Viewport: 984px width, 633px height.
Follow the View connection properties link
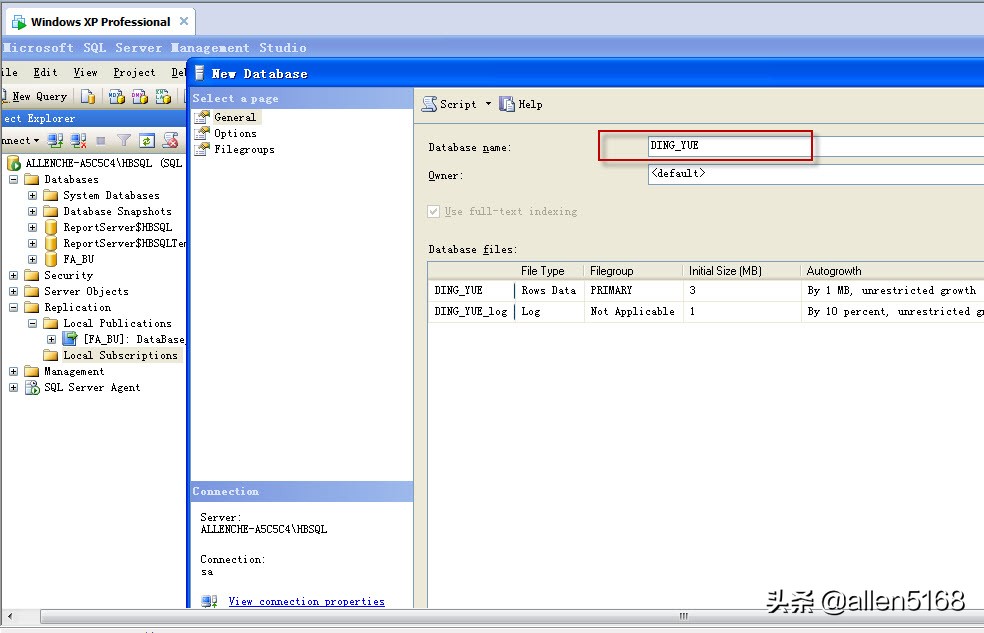coord(307,601)
